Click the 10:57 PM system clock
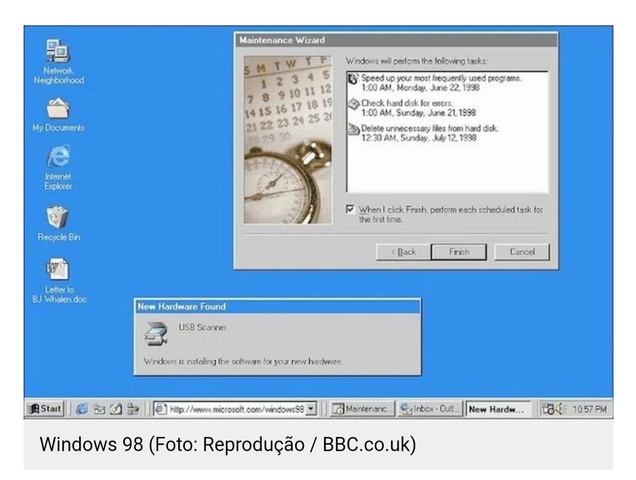This screenshot has width=636, height=480. (589, 409)
